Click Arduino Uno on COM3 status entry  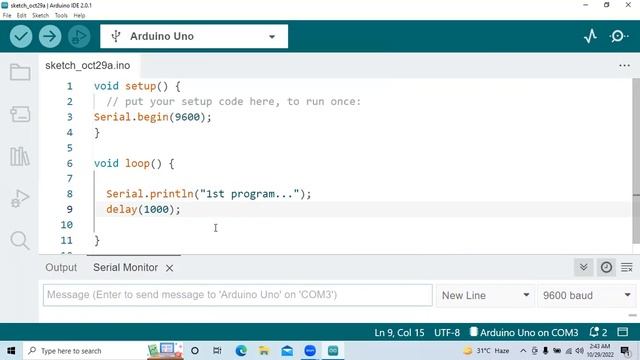[524, 333]
